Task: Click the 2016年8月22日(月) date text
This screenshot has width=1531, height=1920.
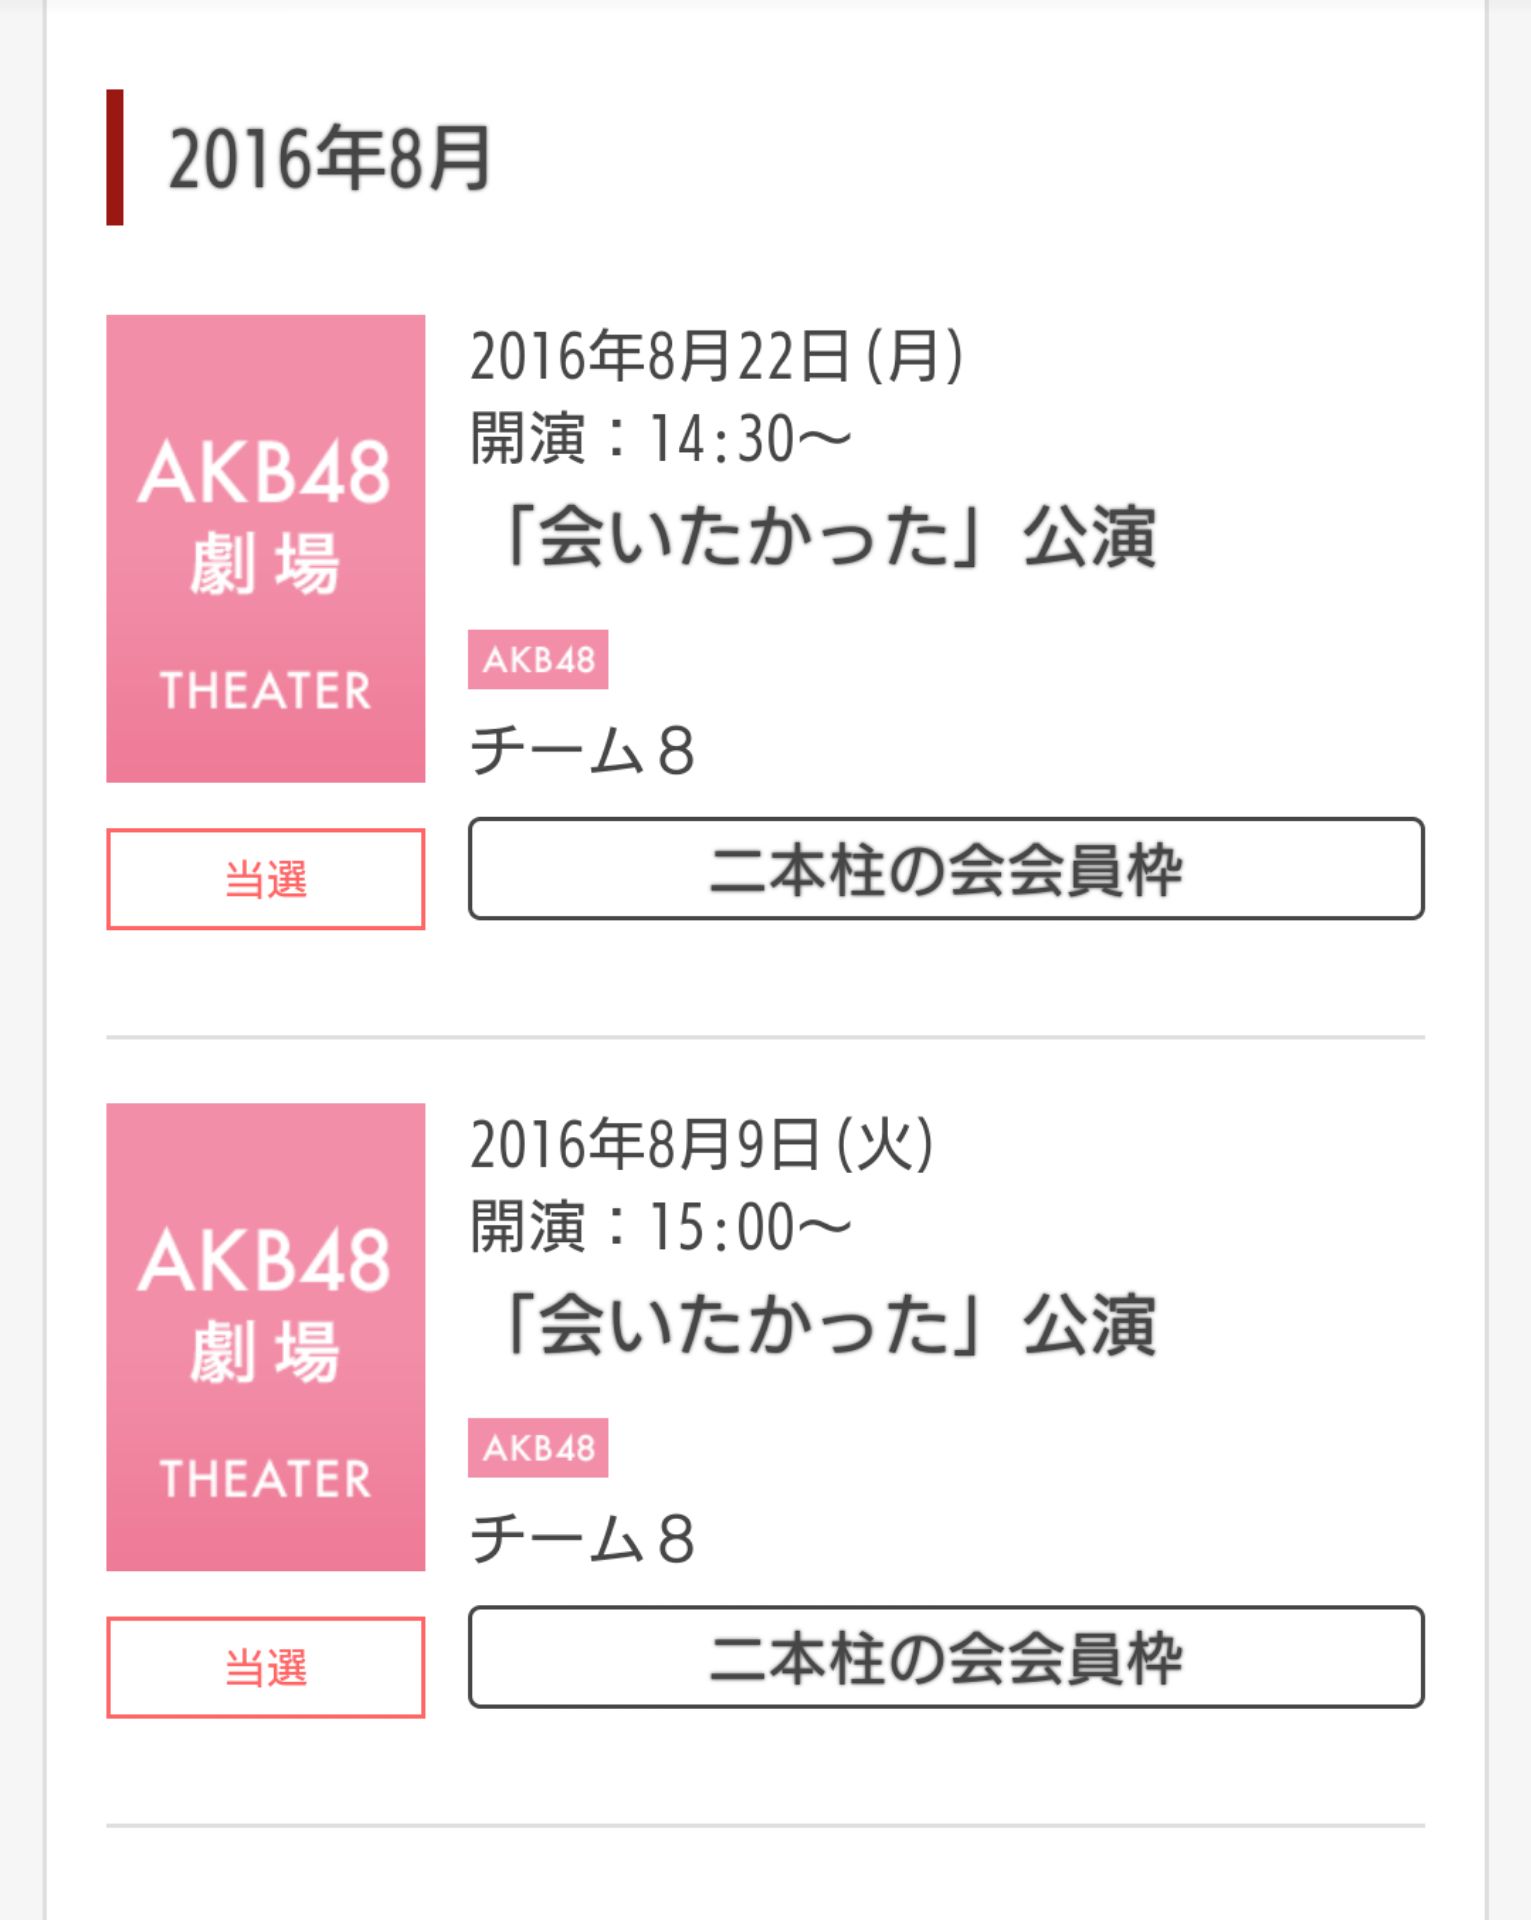Action: click(x=717, y=356)
